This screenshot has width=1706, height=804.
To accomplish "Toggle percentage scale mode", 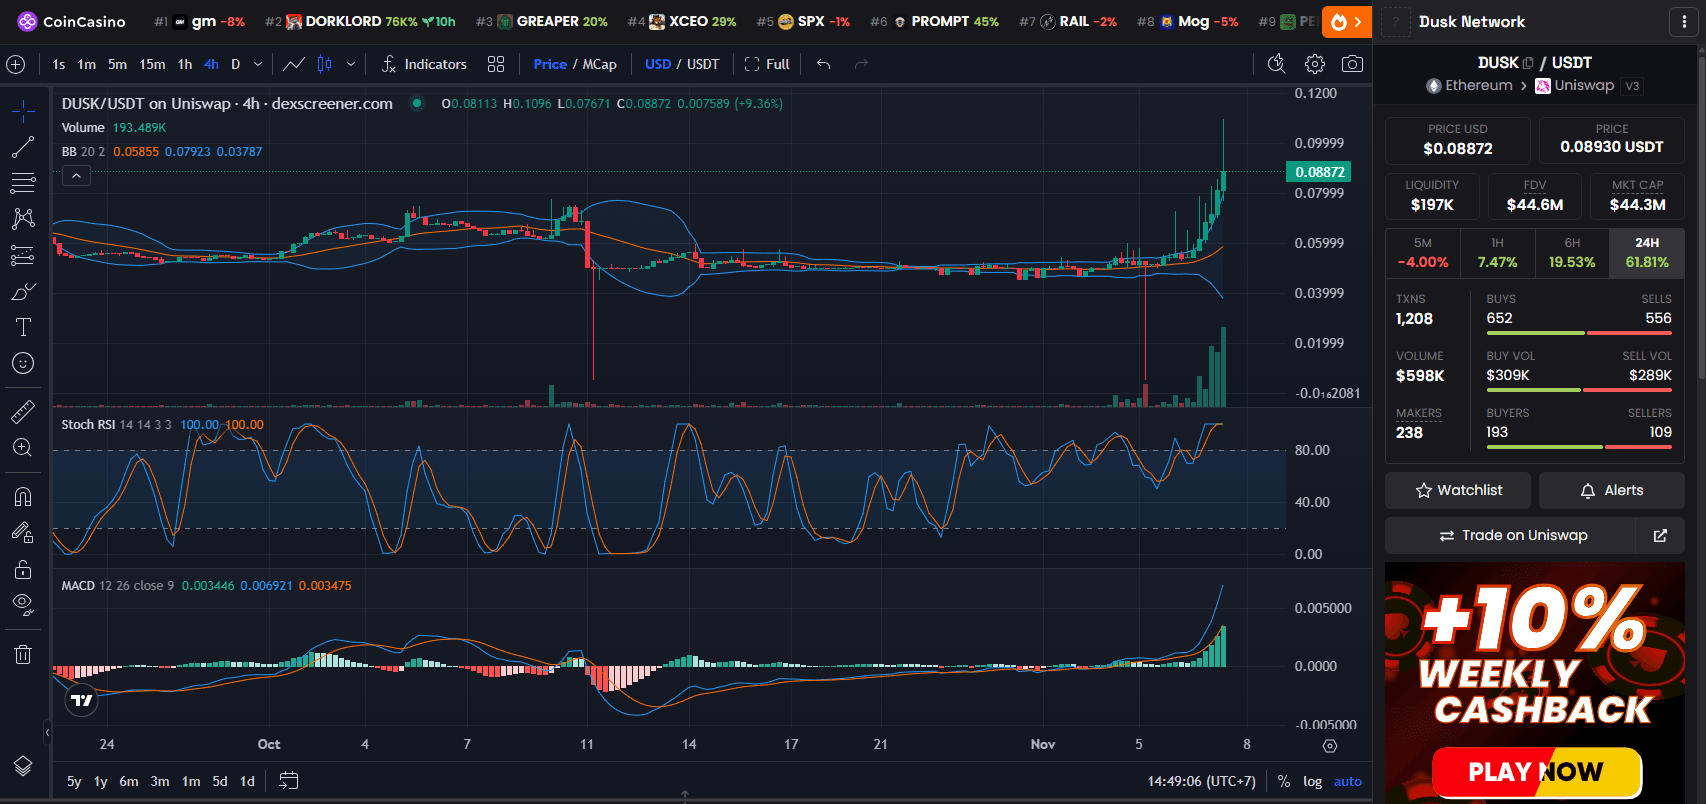I will tap(1284, 781).
